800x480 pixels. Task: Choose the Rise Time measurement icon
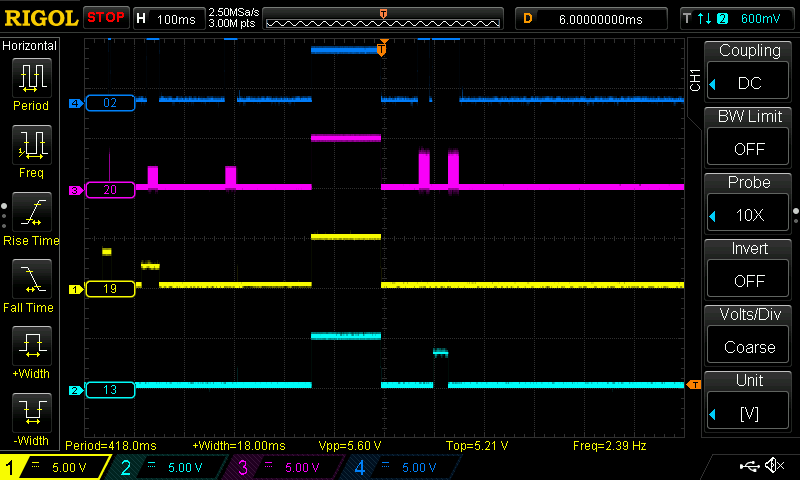tap(30, 212)
